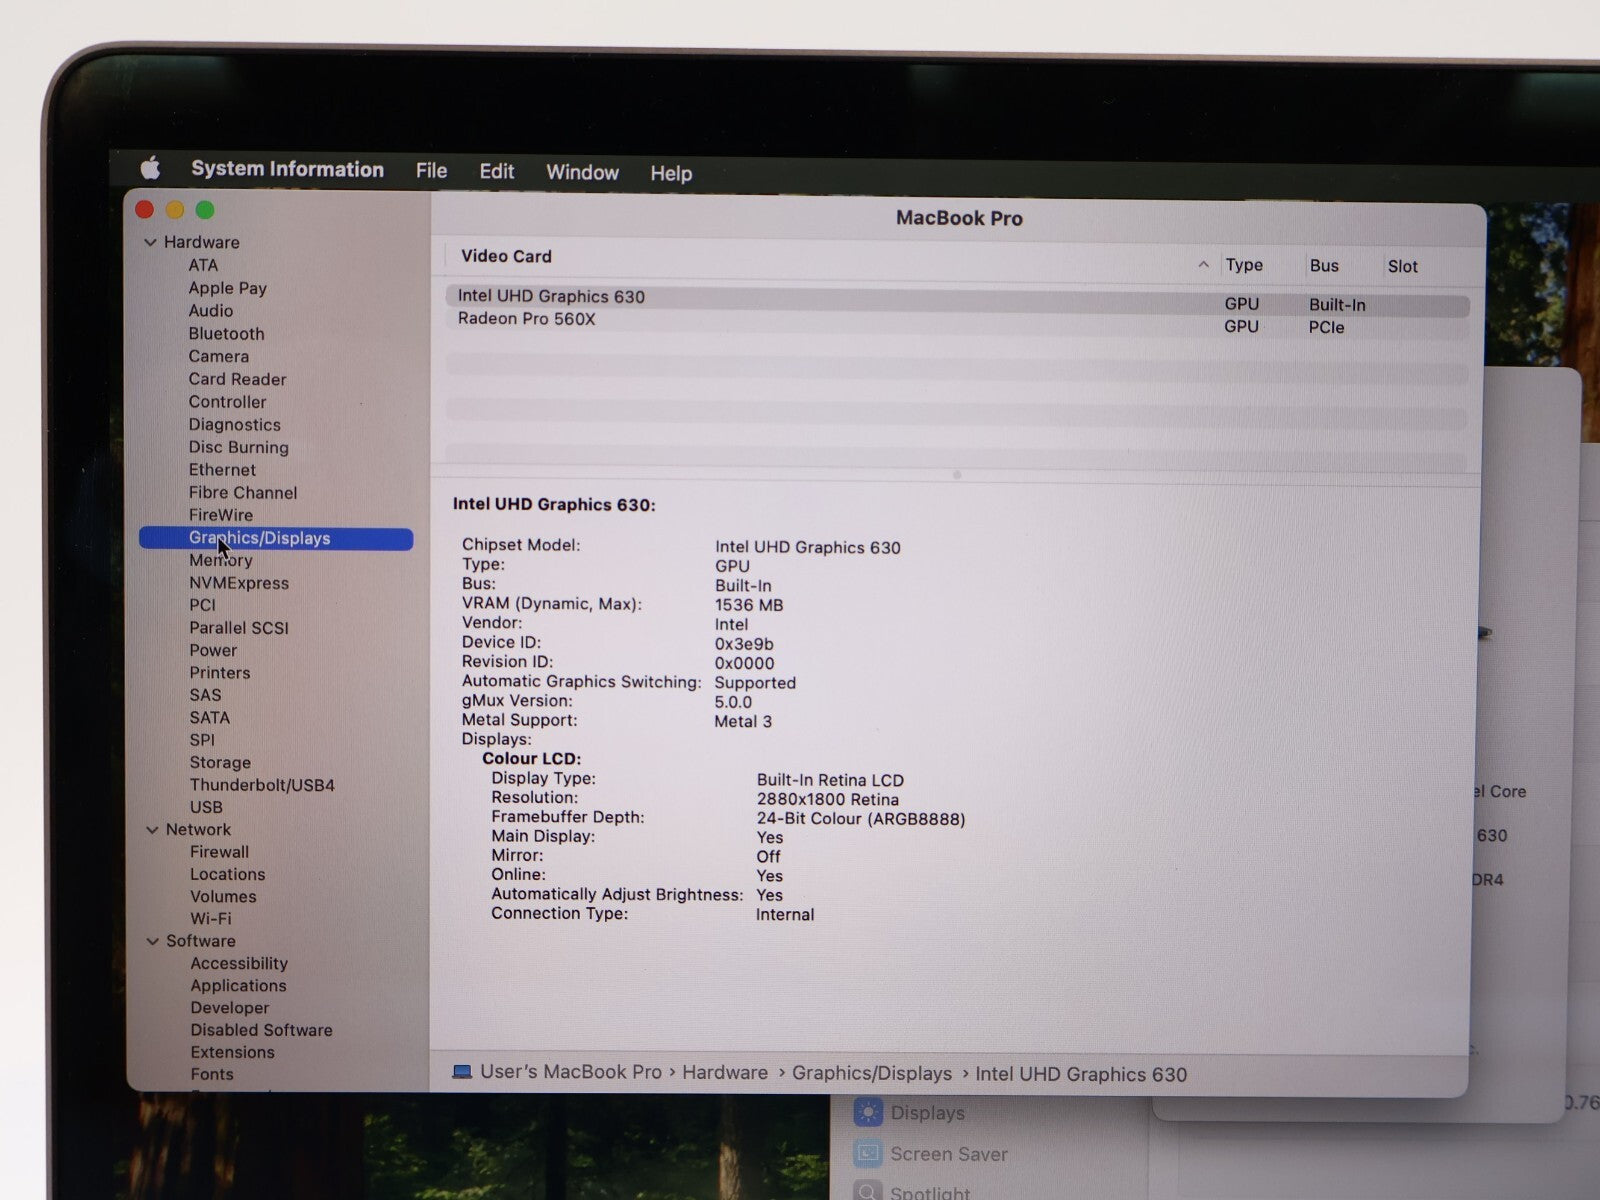Viewport: 1600px width, 1200px height.
Task: Select Disc Burning in the sidebar
Action: pyautogui.click(x=238, y=448)
